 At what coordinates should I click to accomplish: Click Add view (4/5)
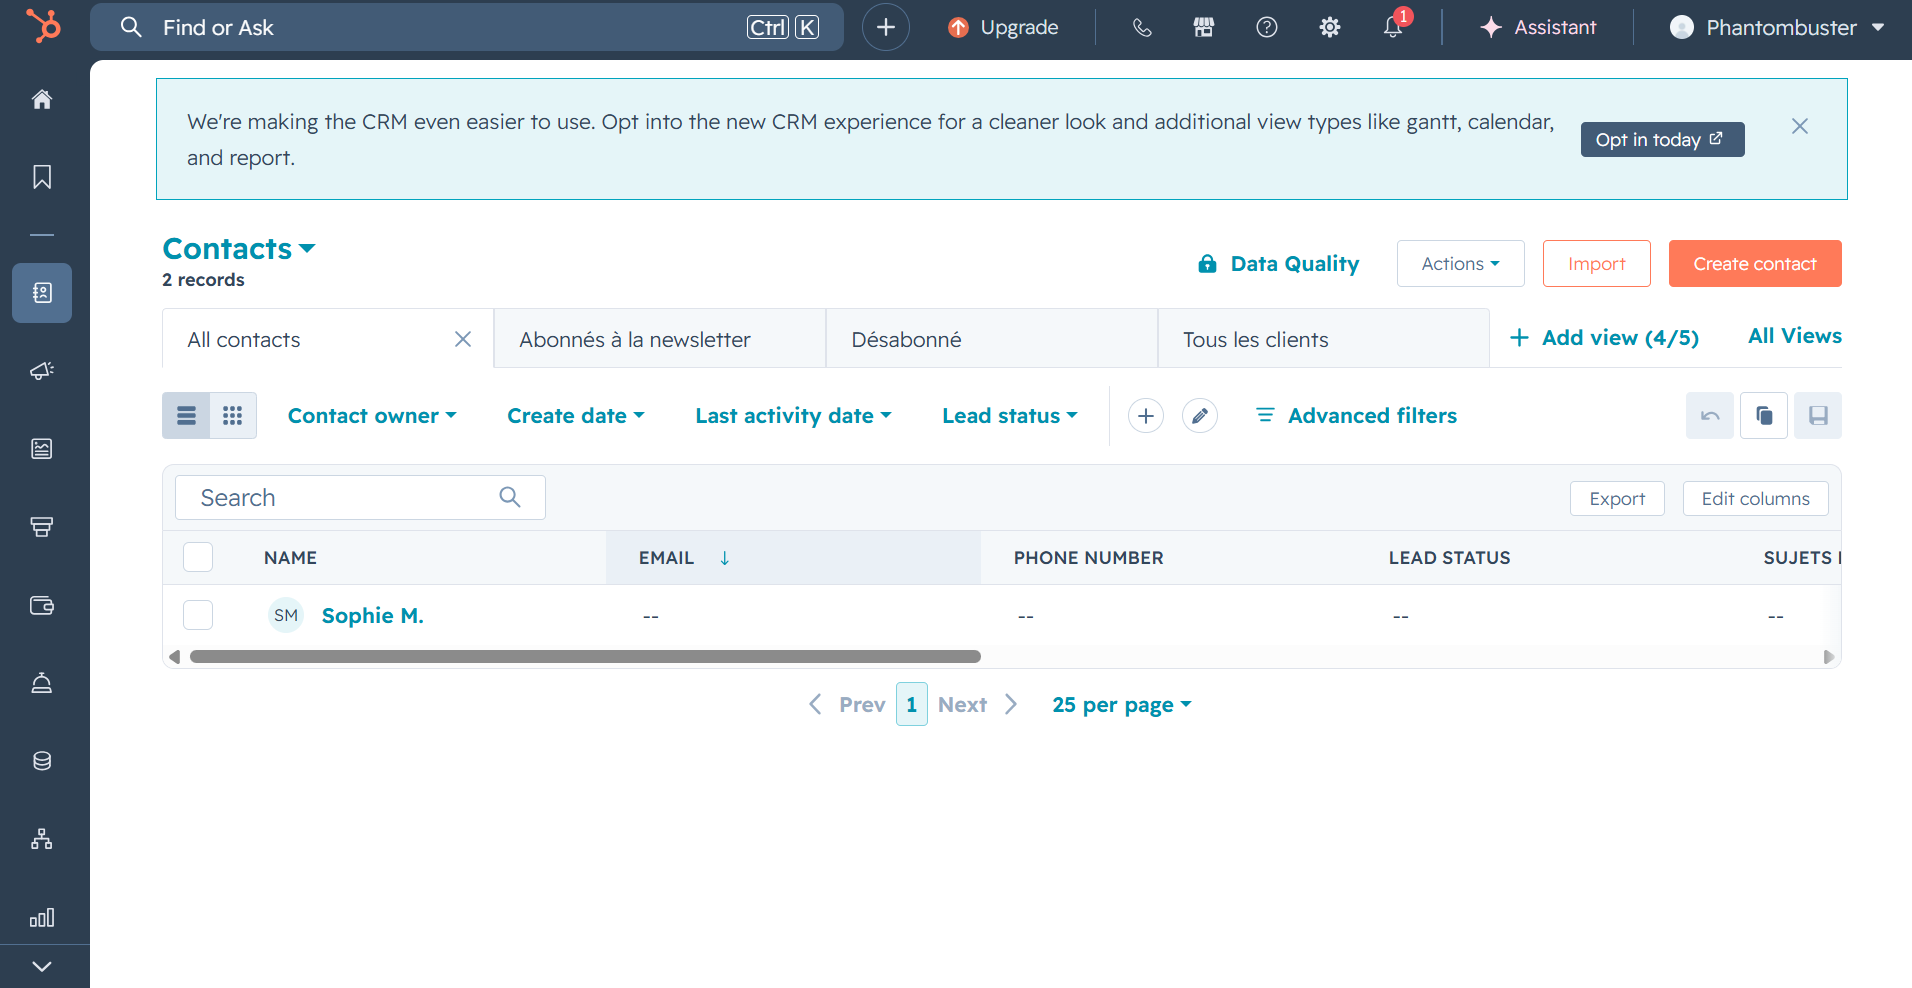(1604, 338)
